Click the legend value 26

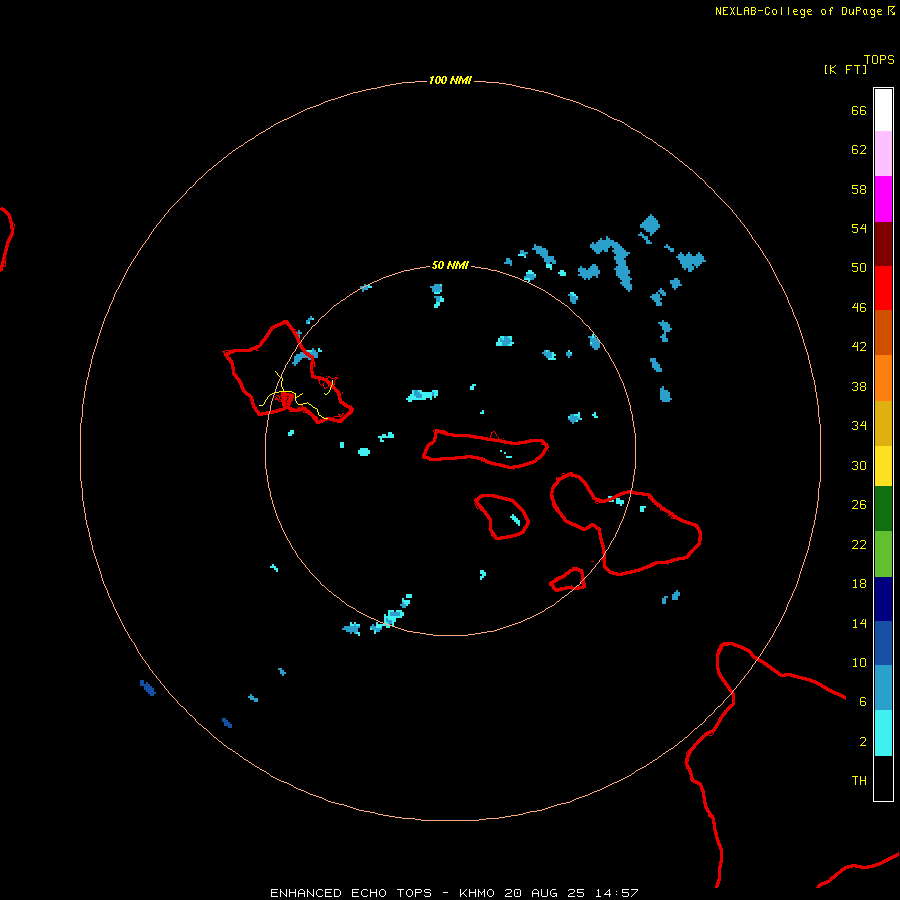(859, 505)
